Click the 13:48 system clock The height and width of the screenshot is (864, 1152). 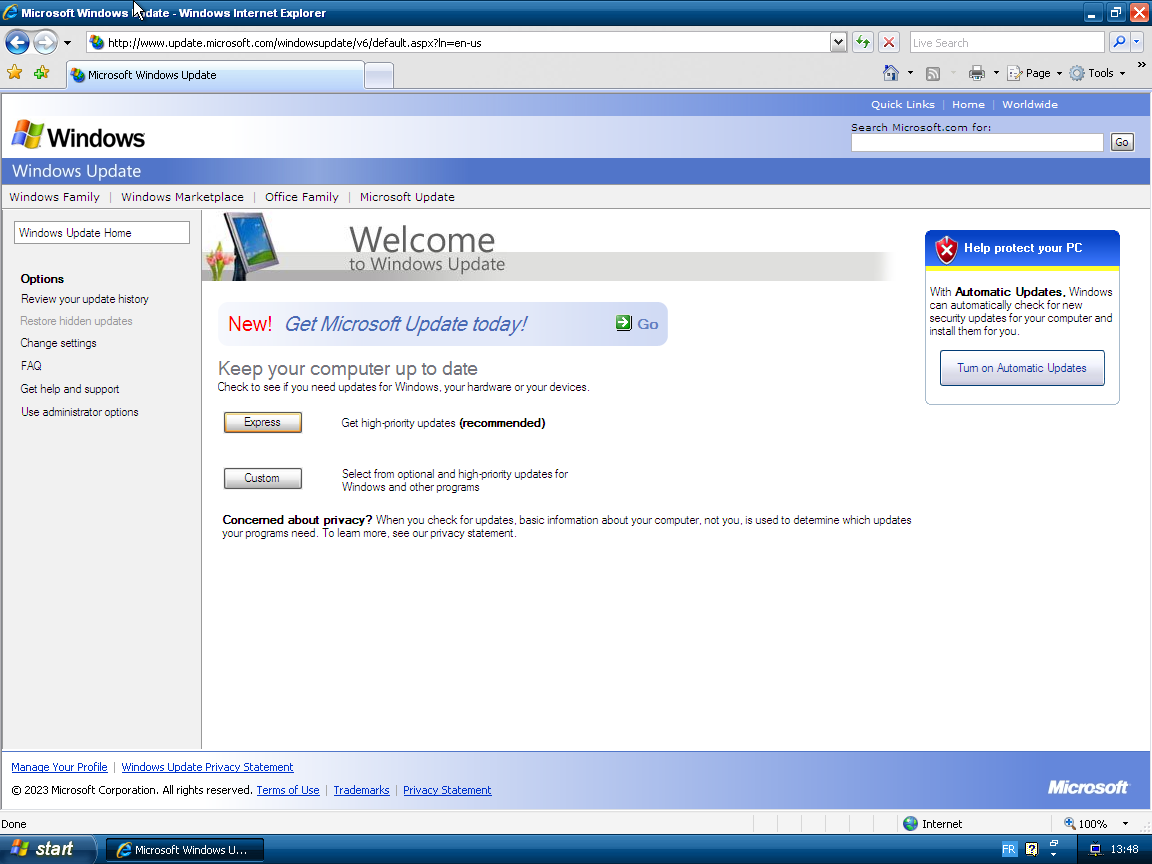point(1125,850)
